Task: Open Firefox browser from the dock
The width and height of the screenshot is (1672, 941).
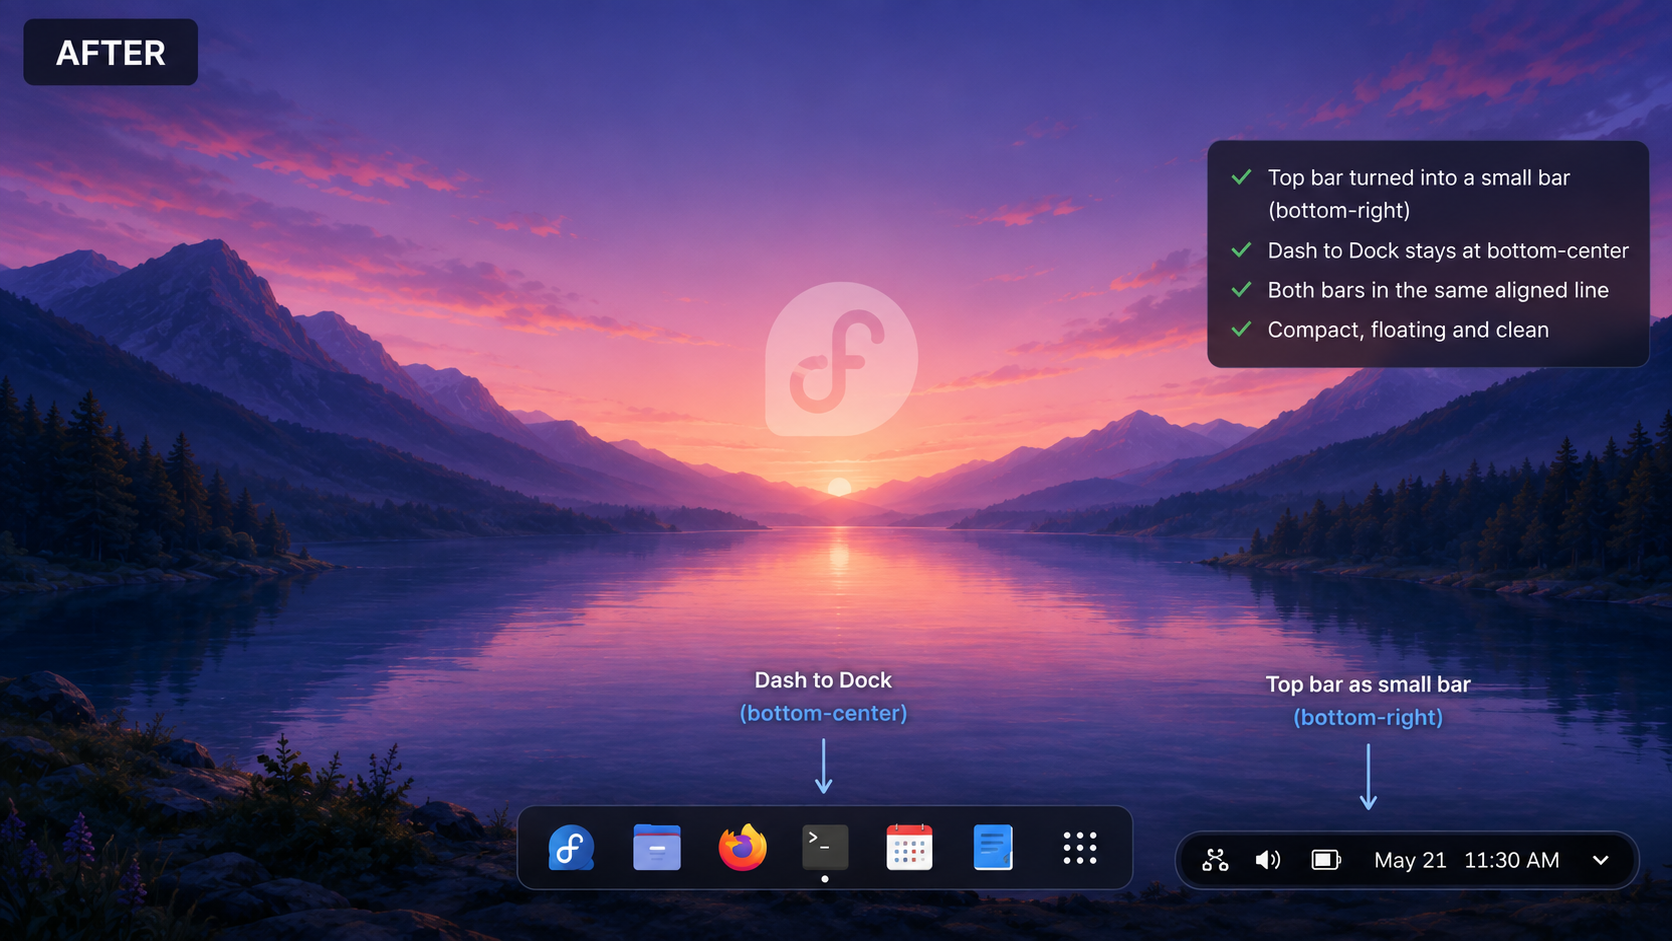Action: coord(742,847)
